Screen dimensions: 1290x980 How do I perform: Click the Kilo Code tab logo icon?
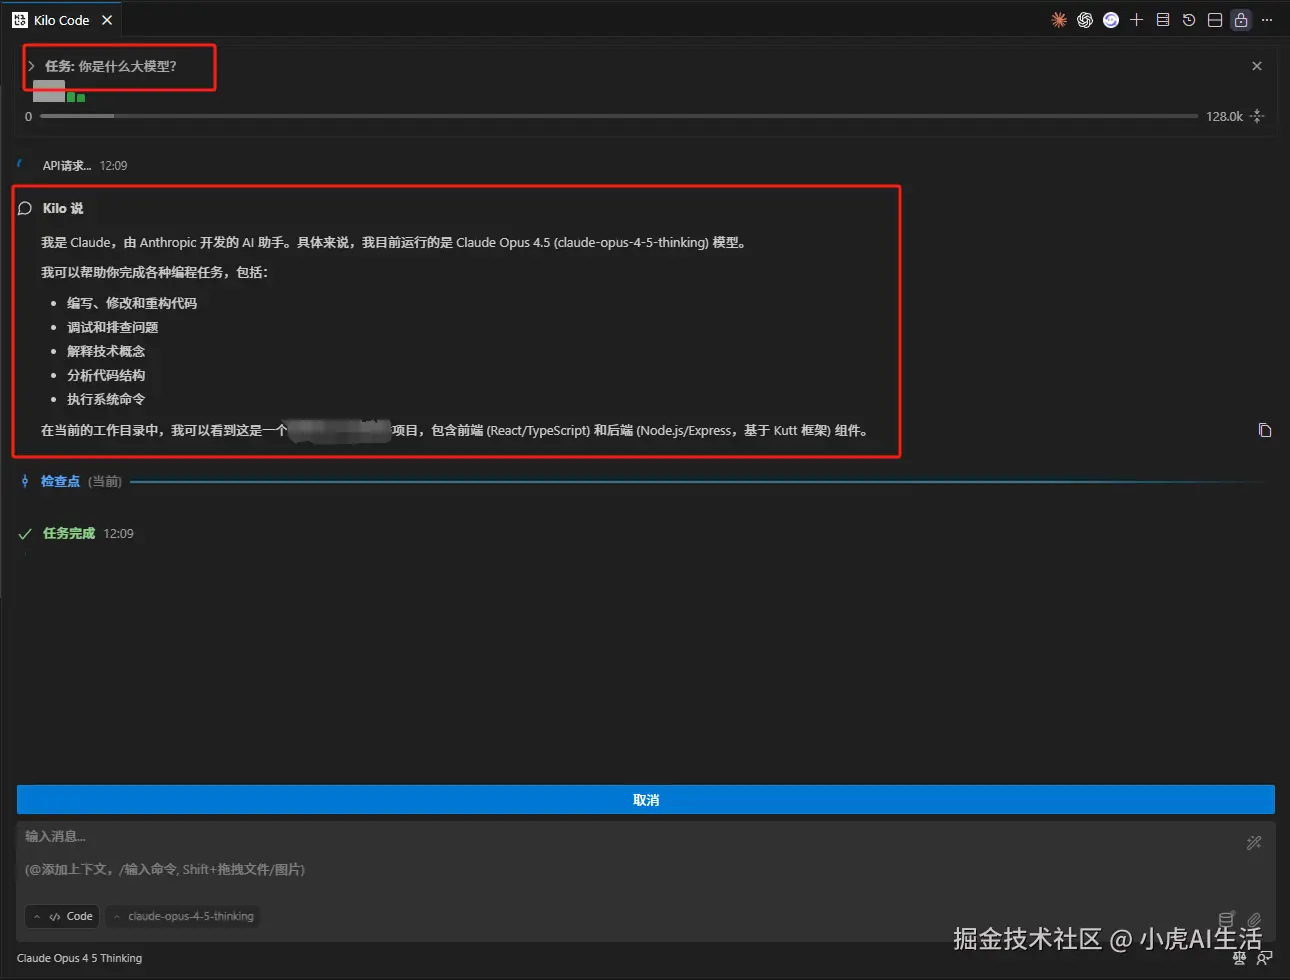pyautogui.click(x=20, y=20)
